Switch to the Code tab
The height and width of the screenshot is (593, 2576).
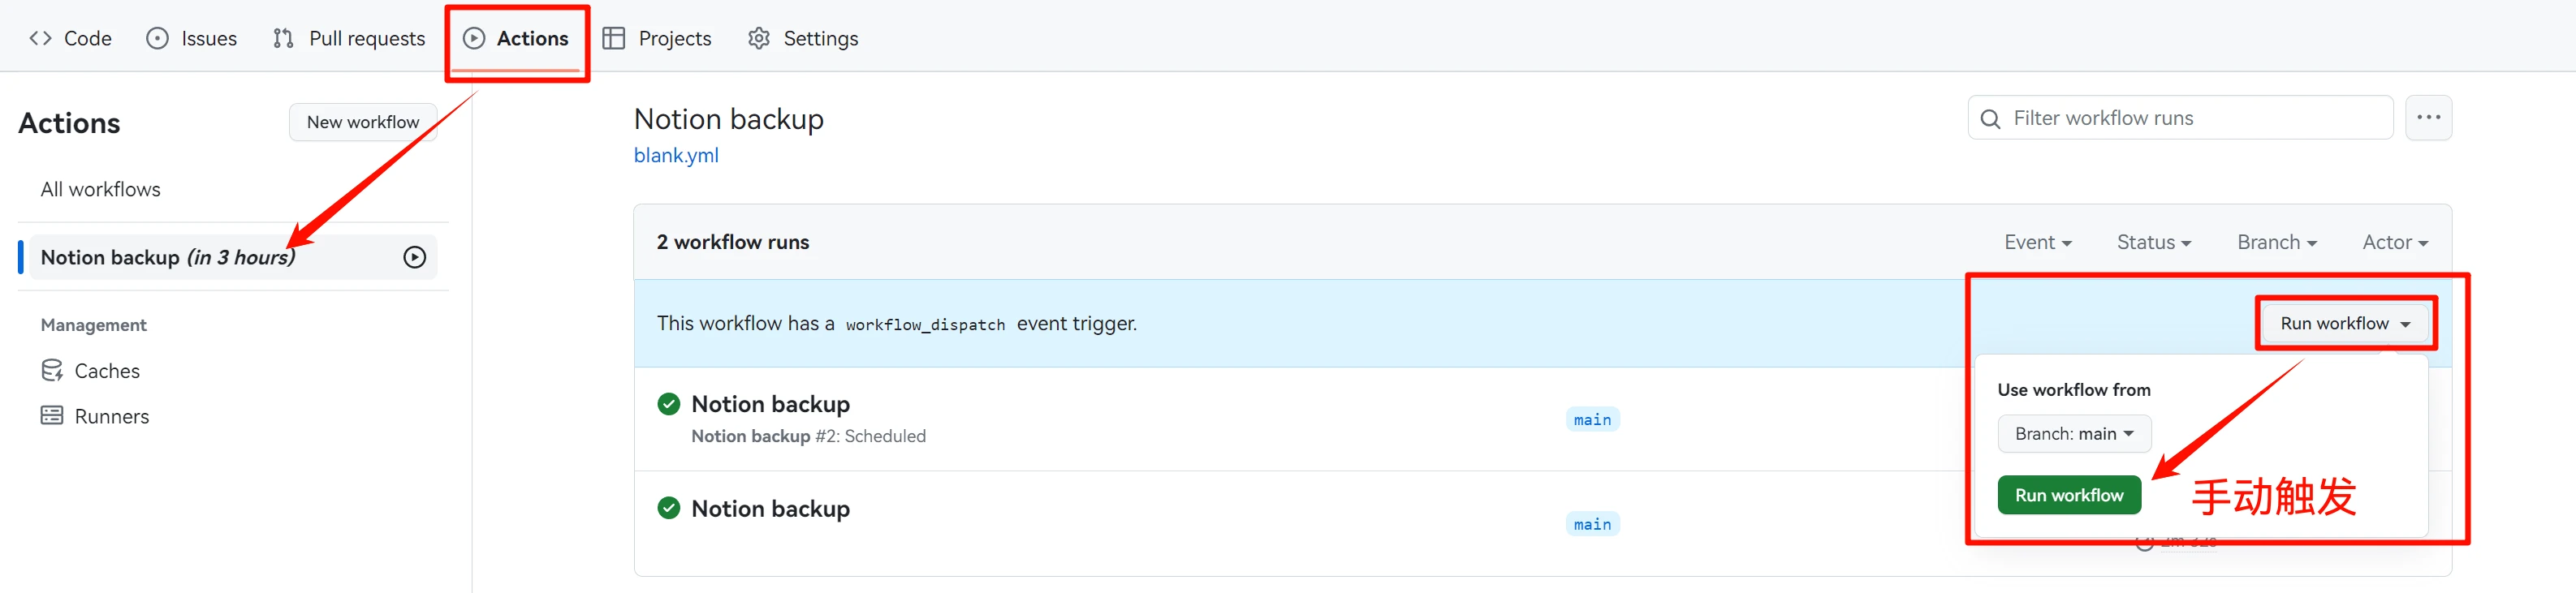tap(70, 38)
